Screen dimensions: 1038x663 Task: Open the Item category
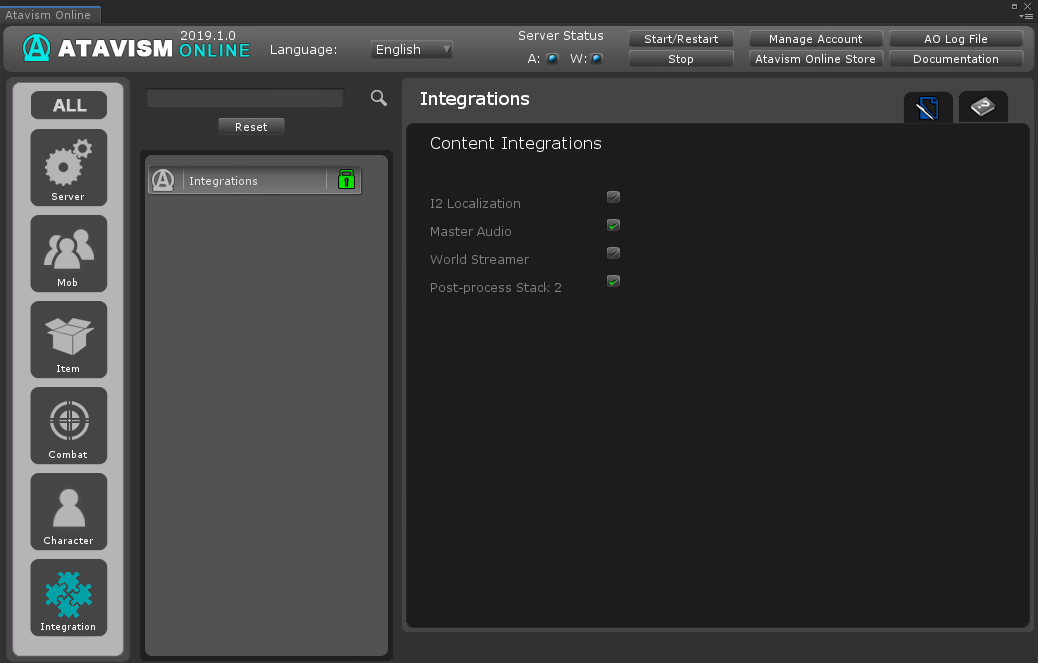[68, 339]
